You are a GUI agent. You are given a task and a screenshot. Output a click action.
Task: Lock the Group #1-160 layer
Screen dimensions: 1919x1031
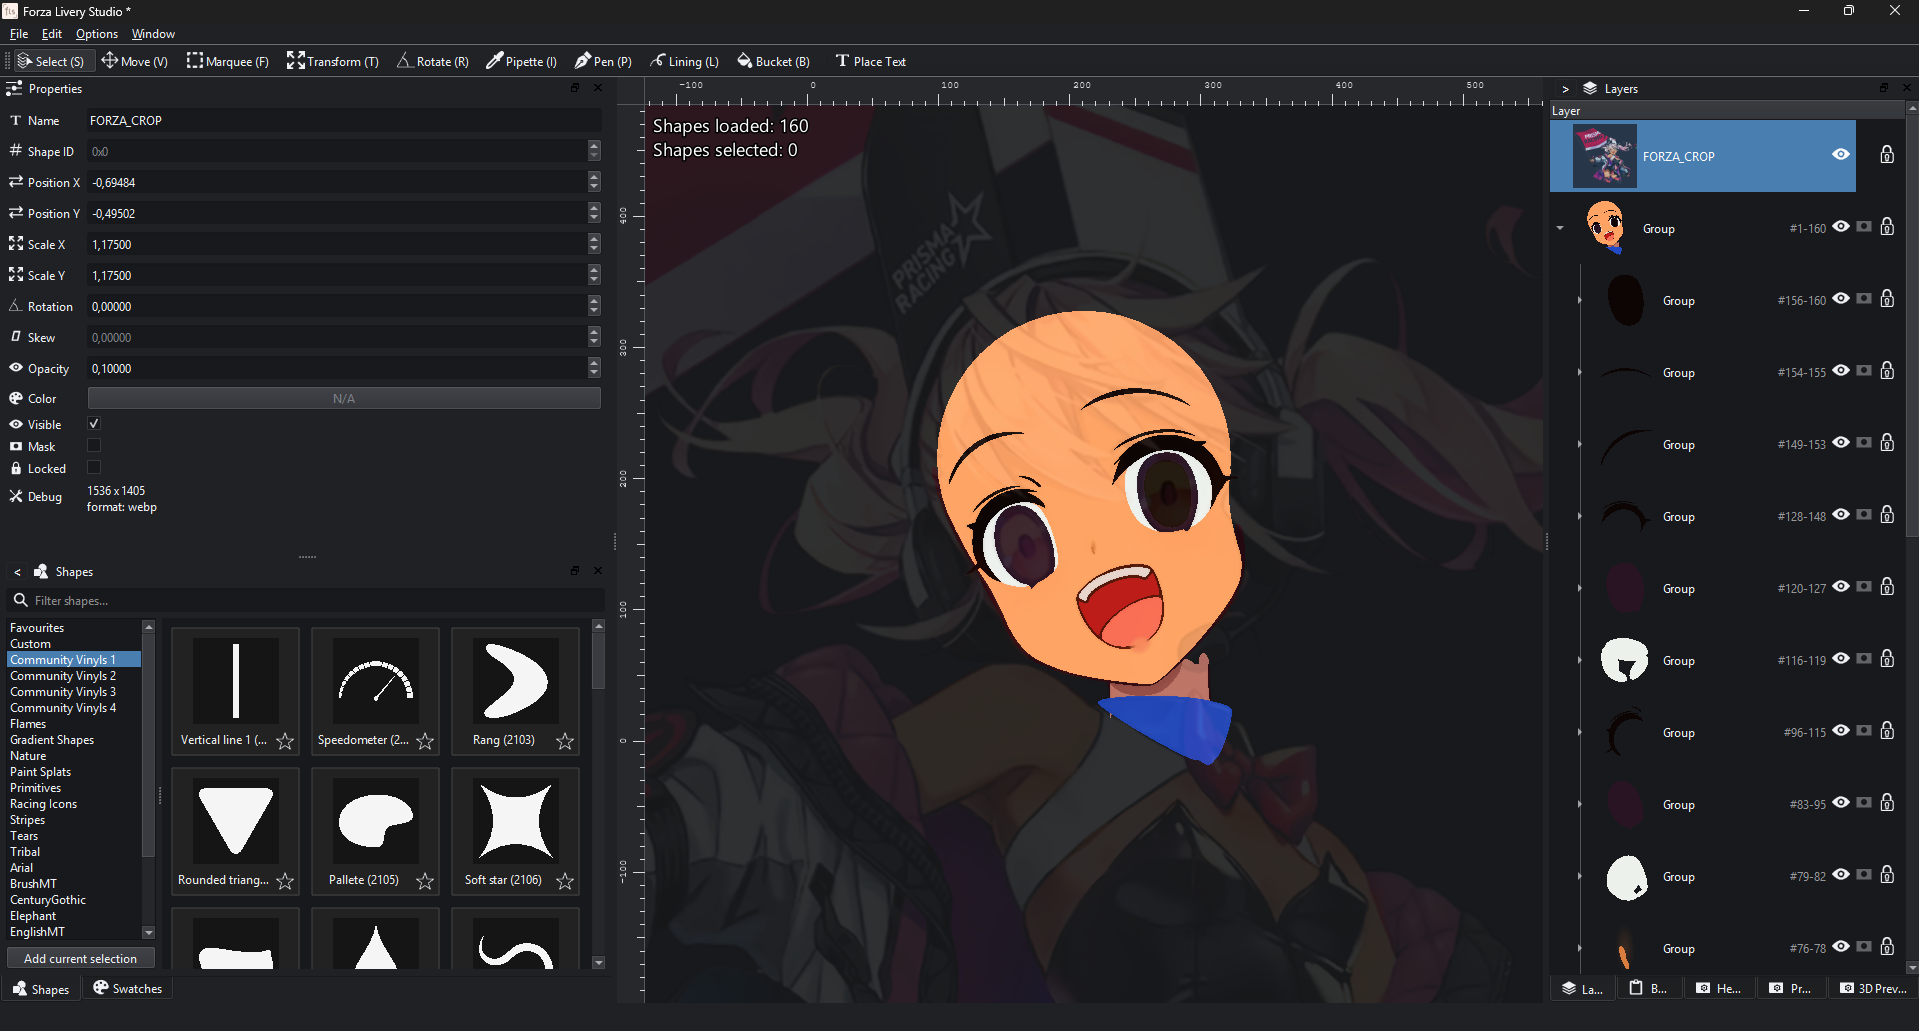(x=1887, y=226)
